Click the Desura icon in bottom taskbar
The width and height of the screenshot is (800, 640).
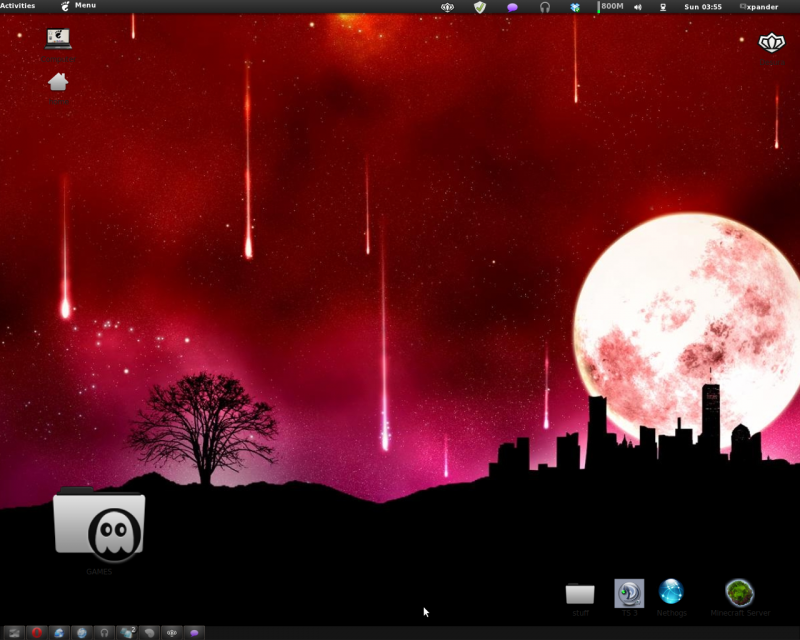pyautogui.click(x=171, y=633)
